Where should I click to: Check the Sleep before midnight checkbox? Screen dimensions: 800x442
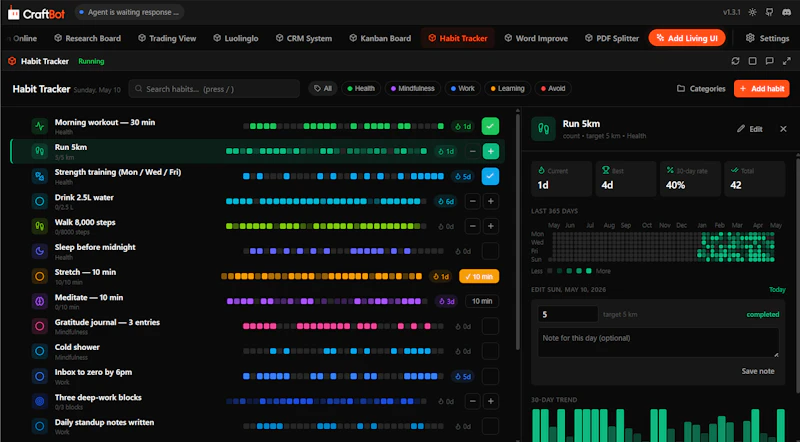[x=490, y=251]
